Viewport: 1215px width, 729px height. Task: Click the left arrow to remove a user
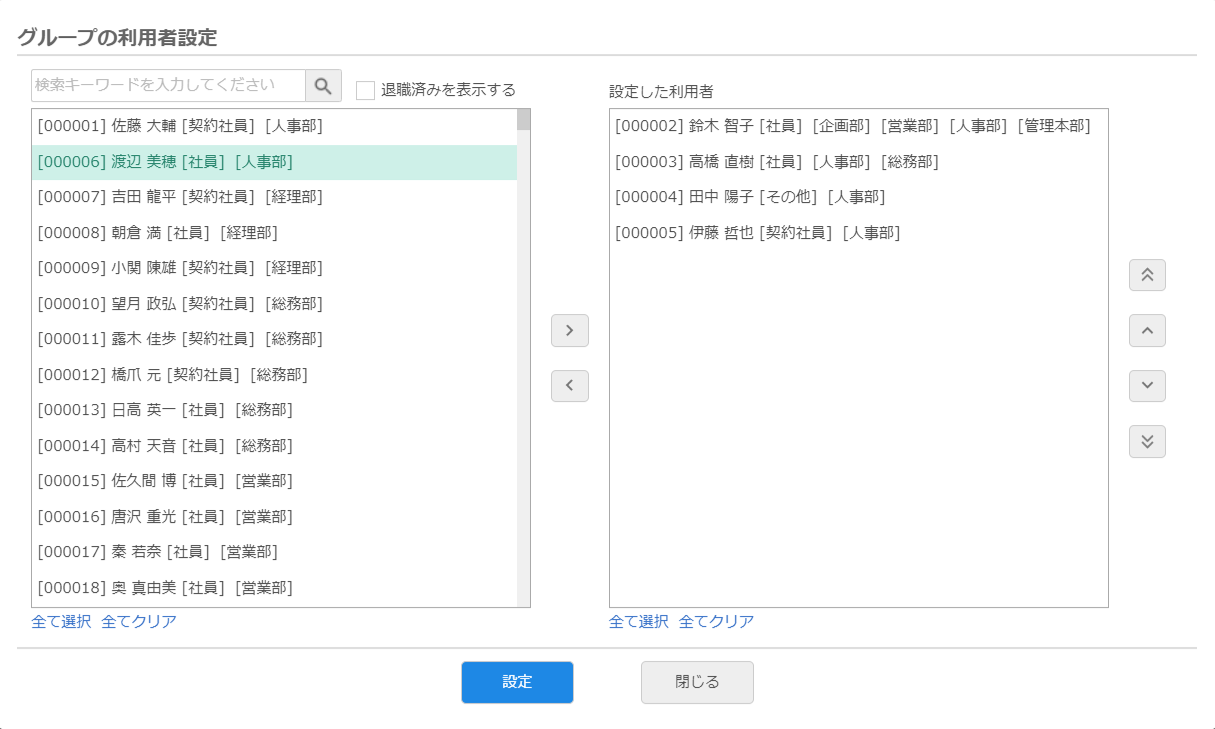tap(569, 386)
